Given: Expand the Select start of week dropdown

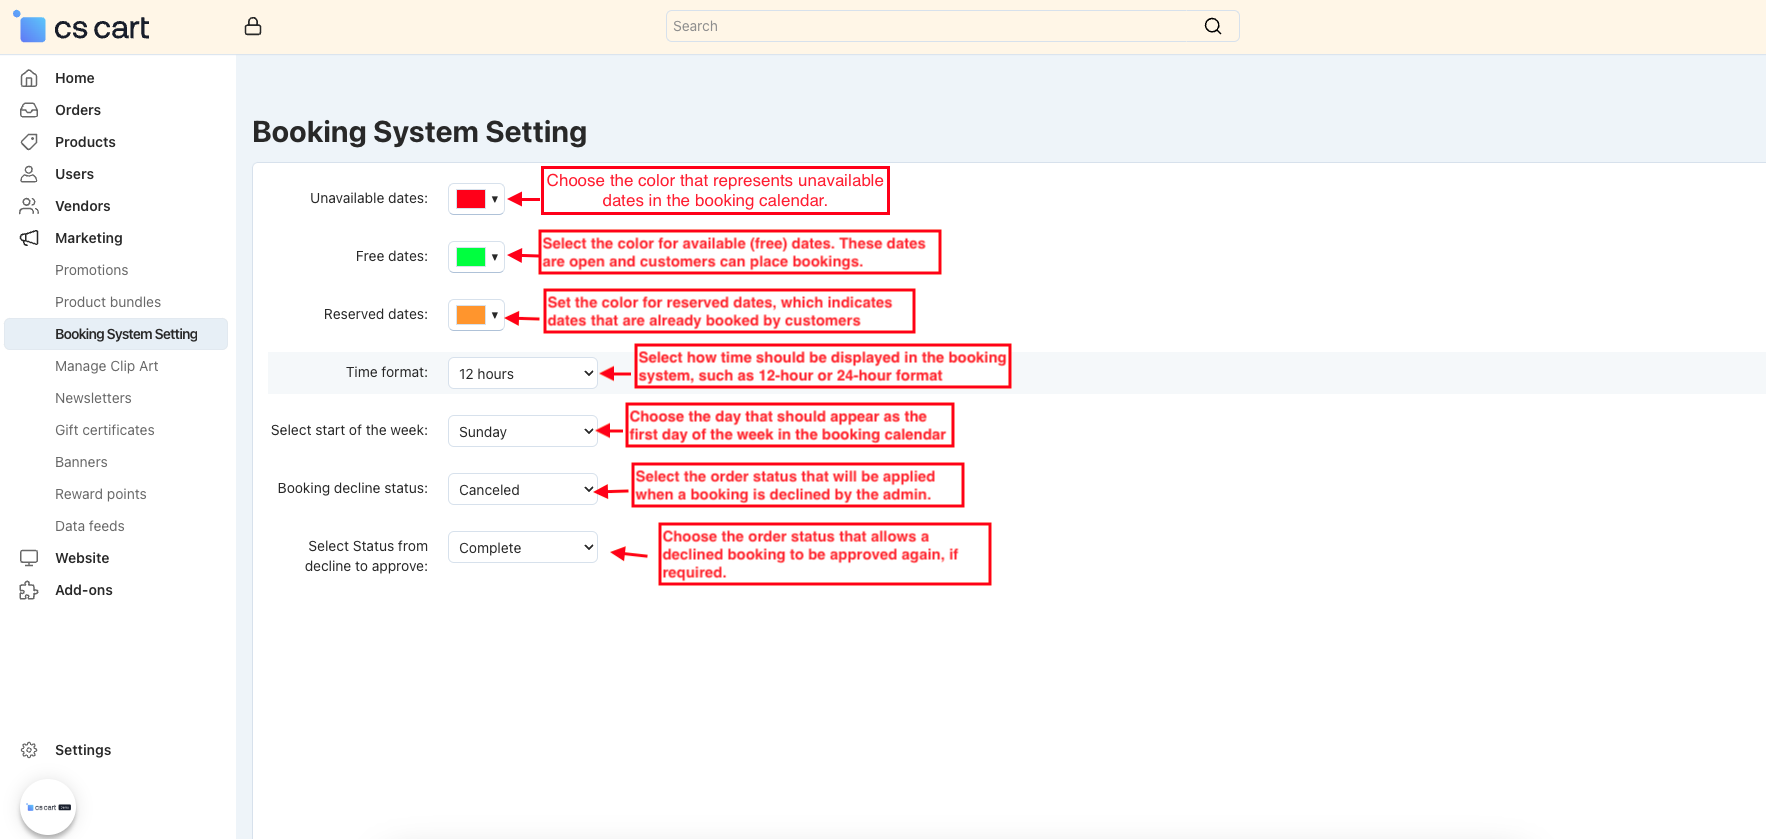Looking at the screenshot, I should click(x=522, y=431).
